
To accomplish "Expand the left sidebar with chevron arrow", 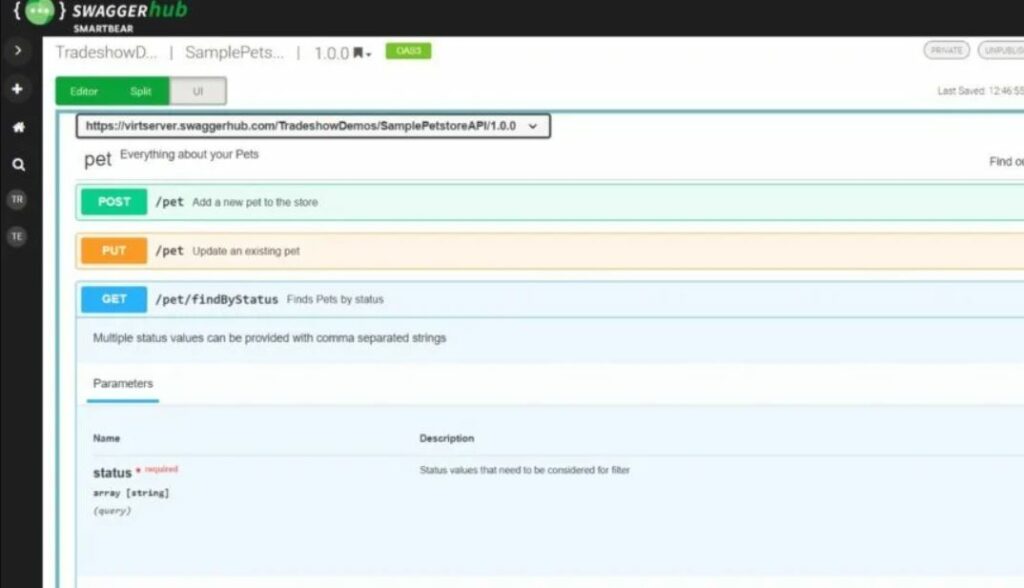I will pyautogui.click(x=18, y=50).
